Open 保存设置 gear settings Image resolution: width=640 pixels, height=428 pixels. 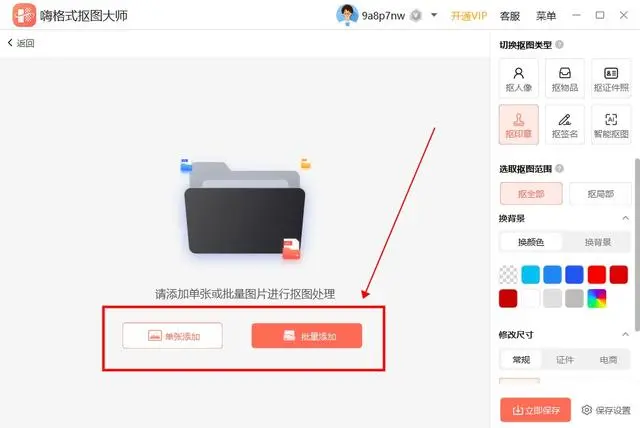[x=606, y=410]
